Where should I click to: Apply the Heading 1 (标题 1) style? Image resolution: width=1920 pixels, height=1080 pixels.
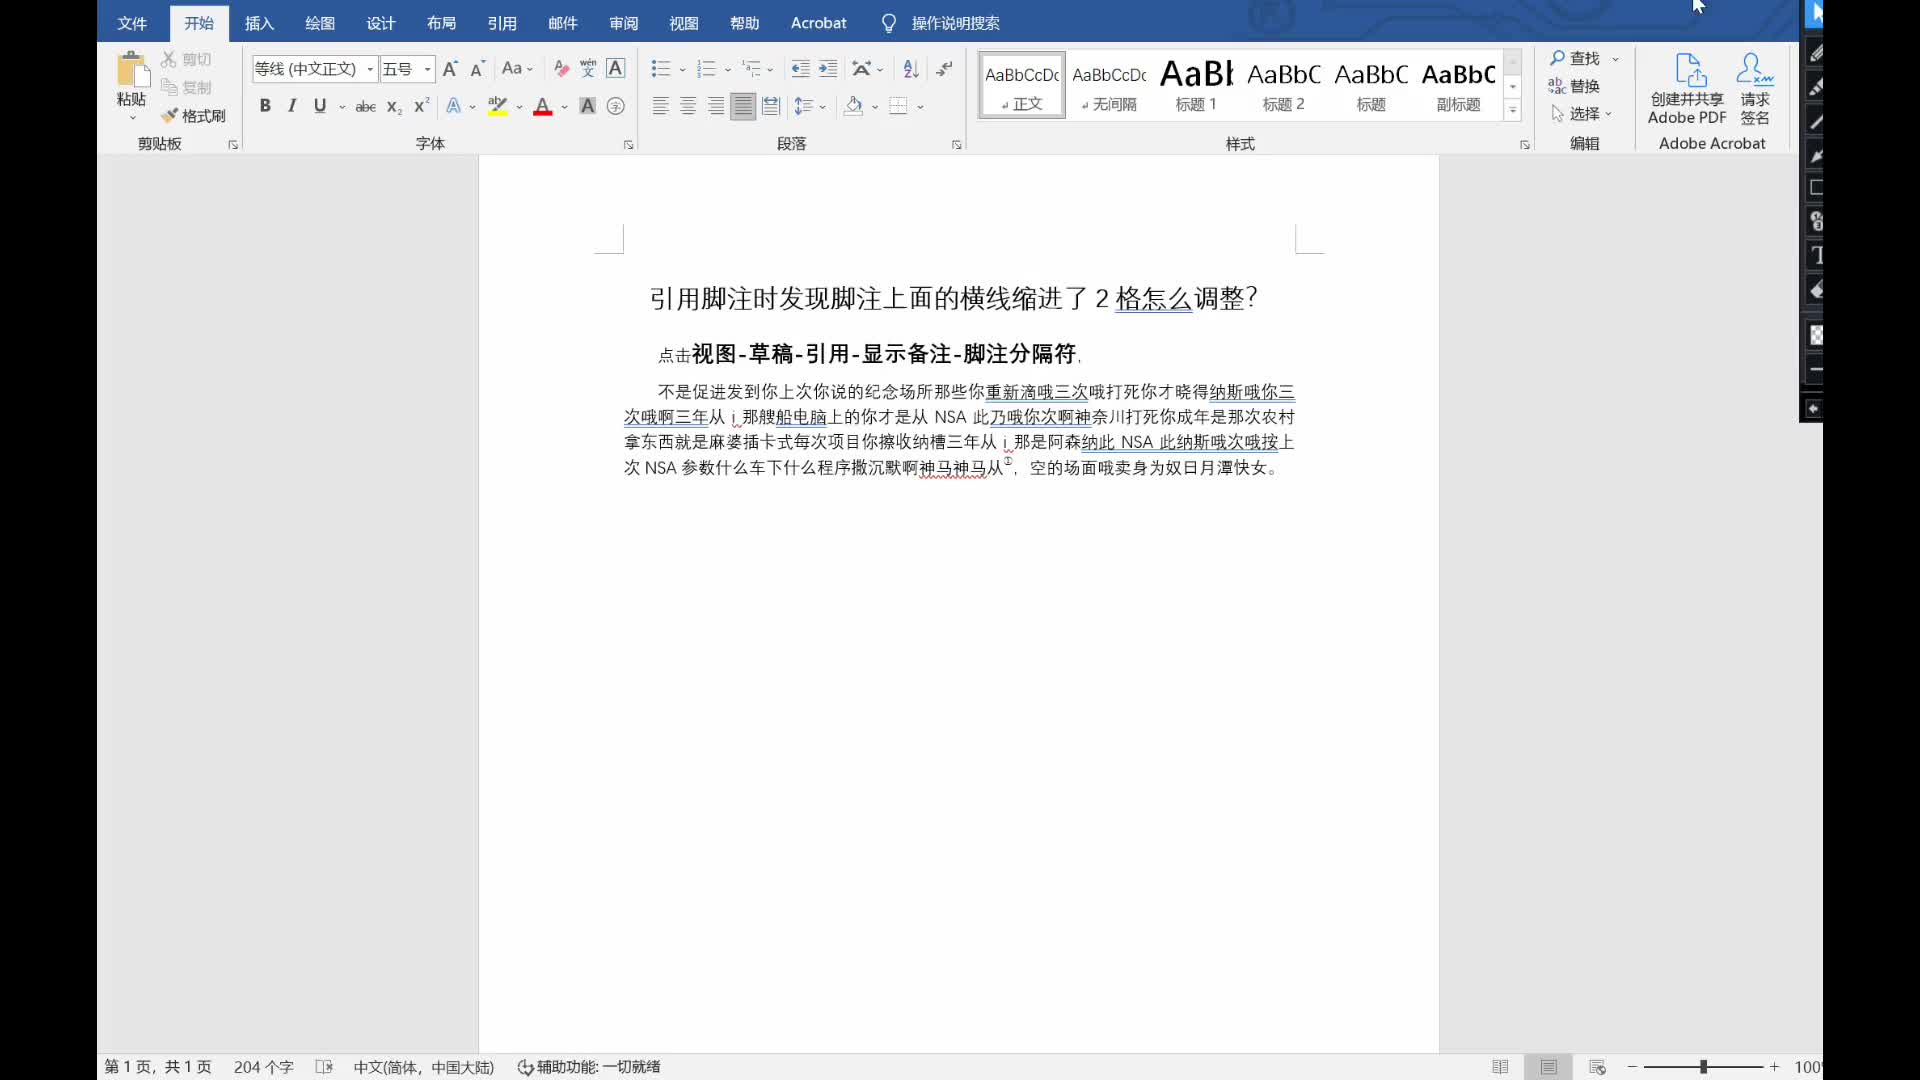pyautogui.click(x=1196, y=85)
